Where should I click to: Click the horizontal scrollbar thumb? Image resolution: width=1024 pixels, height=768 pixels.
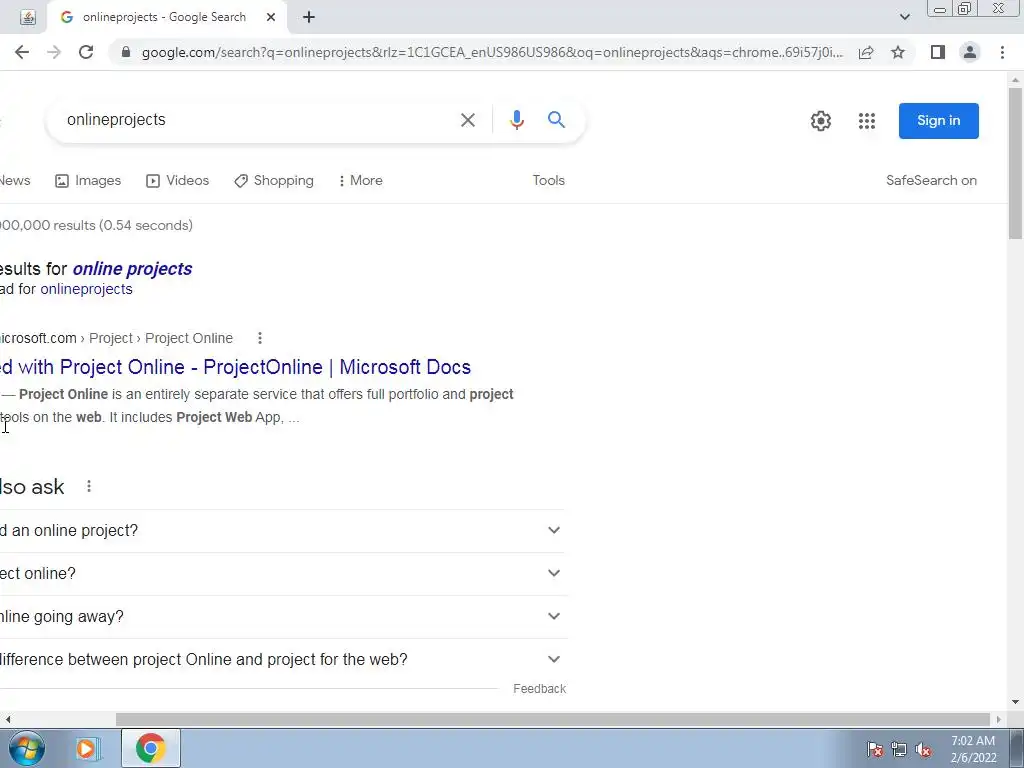pyautogui.click(x=552, y=720)
